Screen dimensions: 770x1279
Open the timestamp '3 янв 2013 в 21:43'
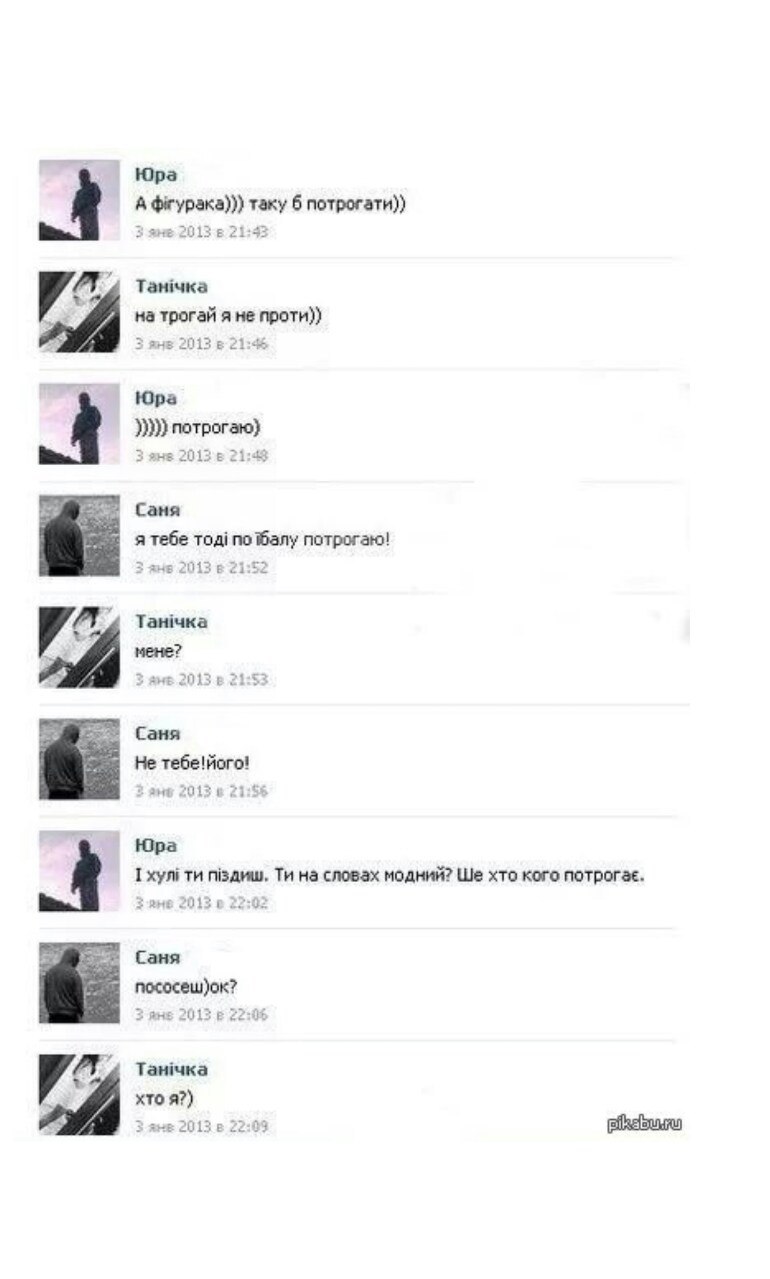pyautogui.click(x=201, y=232)
